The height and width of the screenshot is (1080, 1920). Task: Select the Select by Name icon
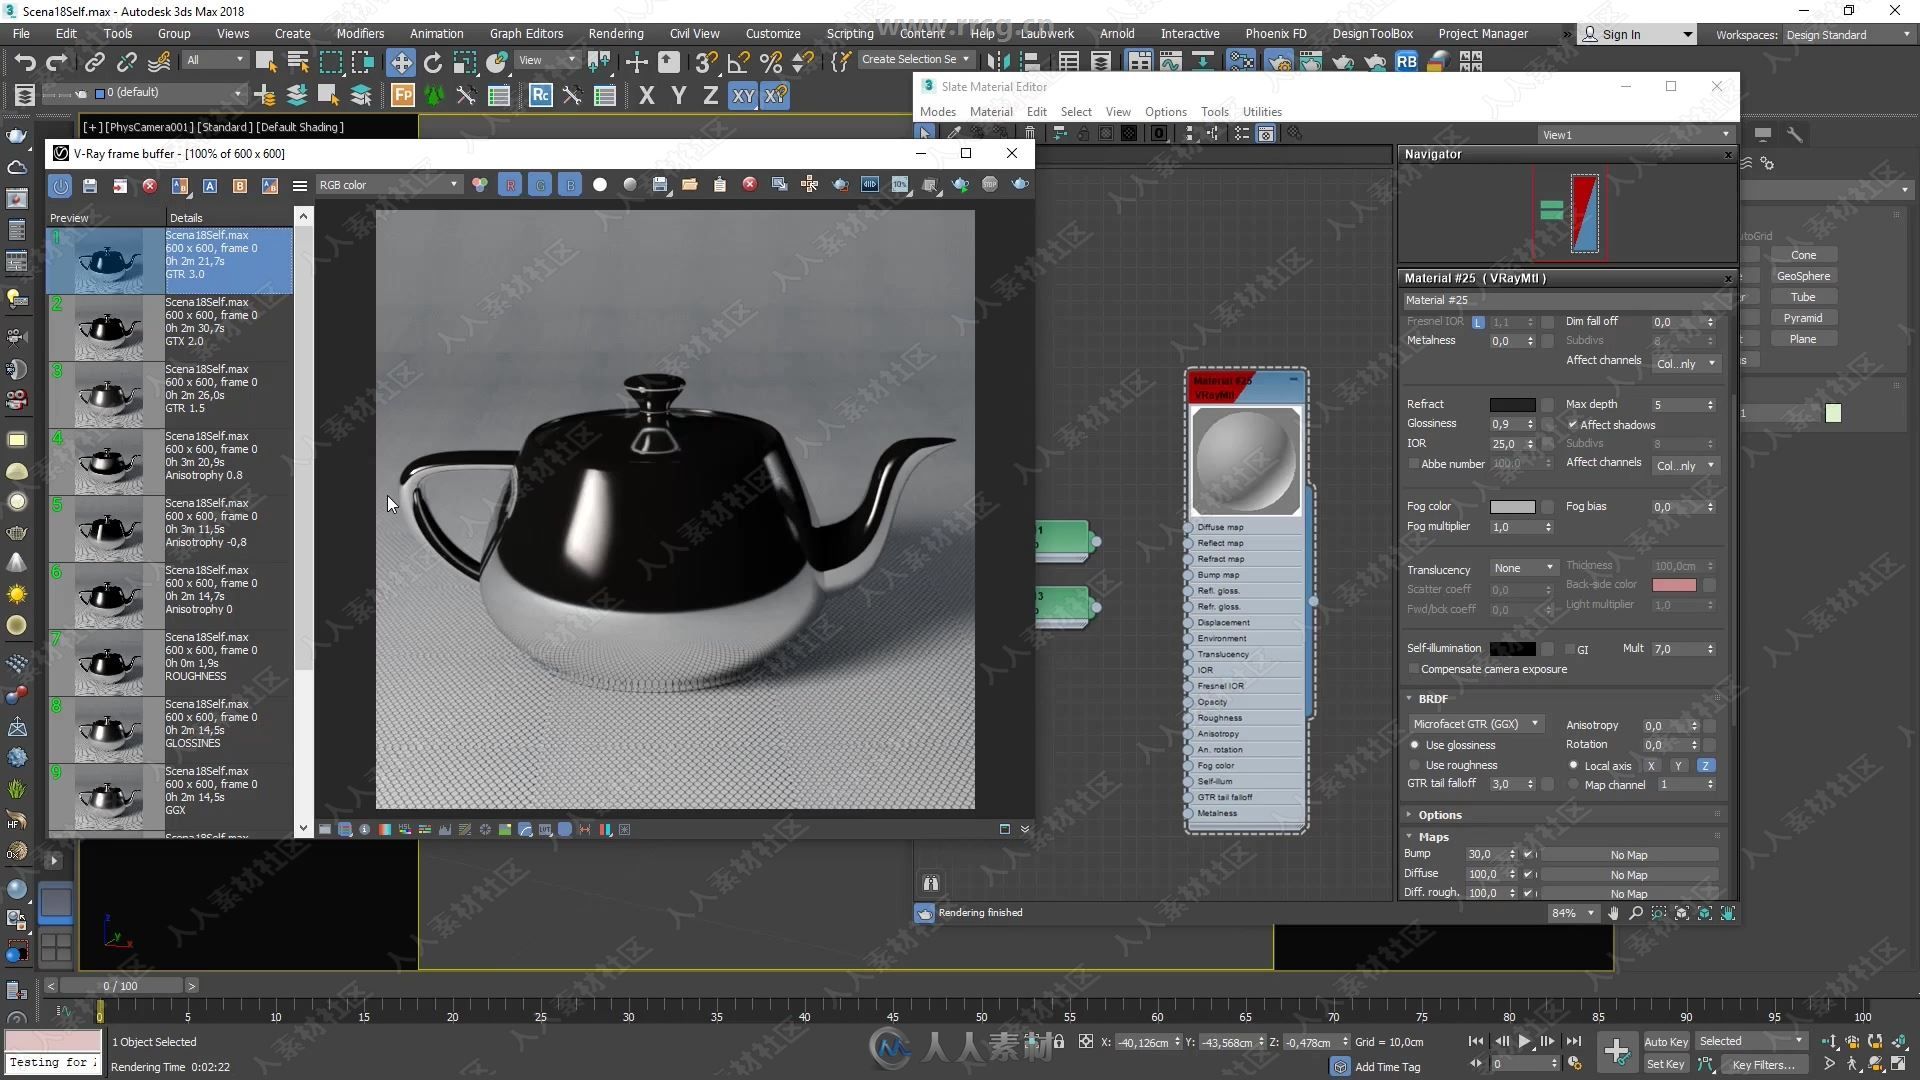pos(297,61)
